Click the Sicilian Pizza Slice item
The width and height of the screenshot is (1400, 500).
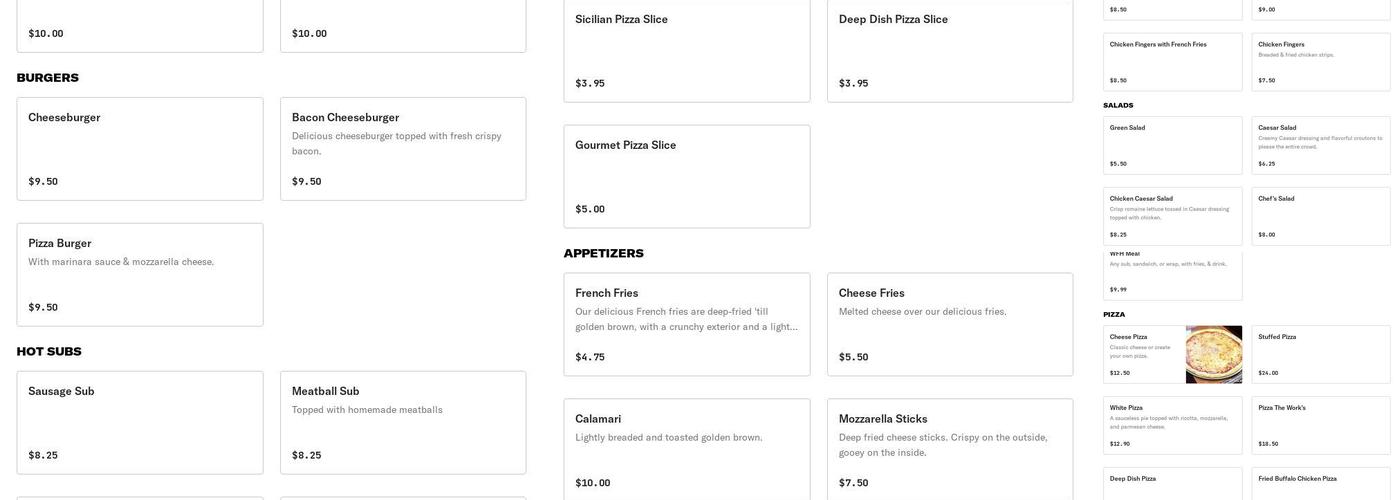coord(686,50)
